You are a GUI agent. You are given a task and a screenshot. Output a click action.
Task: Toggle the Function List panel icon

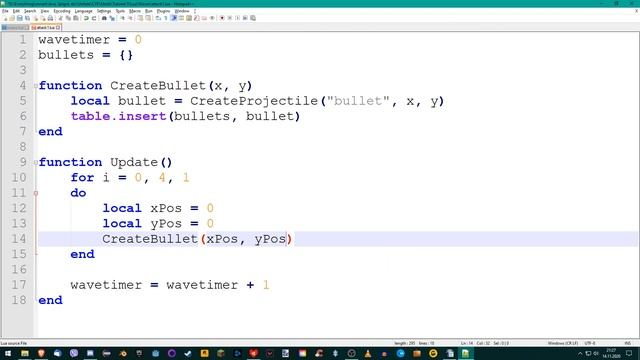click(196, 18)
